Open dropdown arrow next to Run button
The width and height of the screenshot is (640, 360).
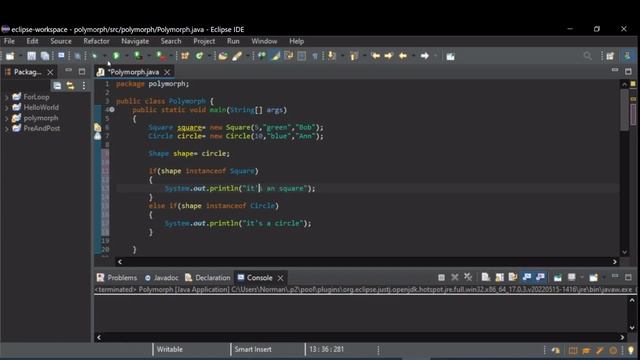coord(127,56)
